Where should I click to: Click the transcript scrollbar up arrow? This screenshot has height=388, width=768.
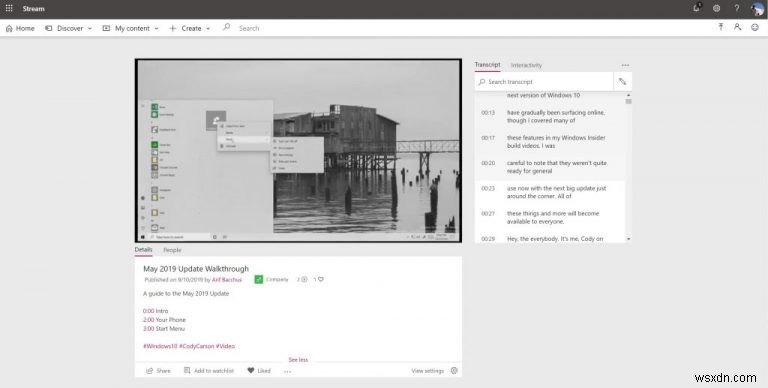point(628,95)
